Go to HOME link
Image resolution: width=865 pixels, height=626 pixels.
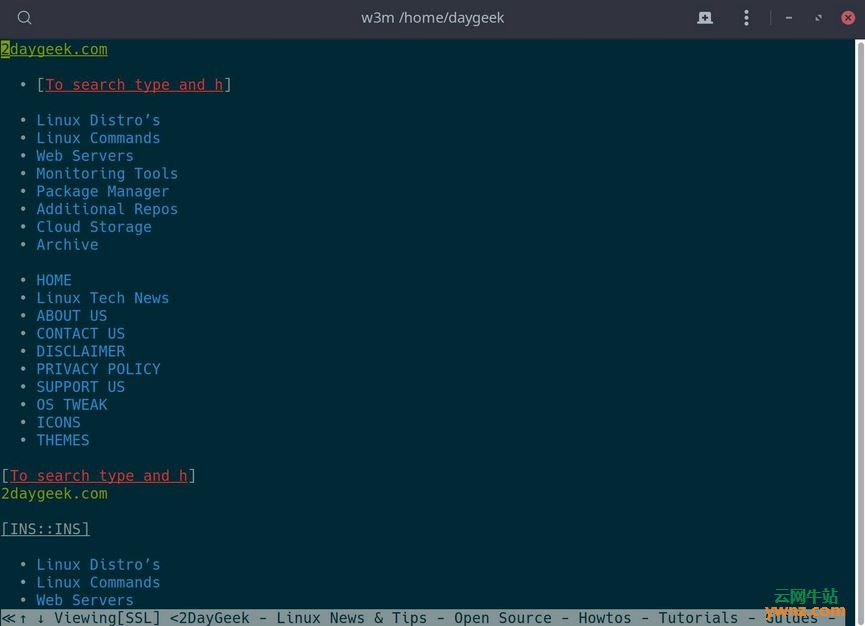coord(54,280)
